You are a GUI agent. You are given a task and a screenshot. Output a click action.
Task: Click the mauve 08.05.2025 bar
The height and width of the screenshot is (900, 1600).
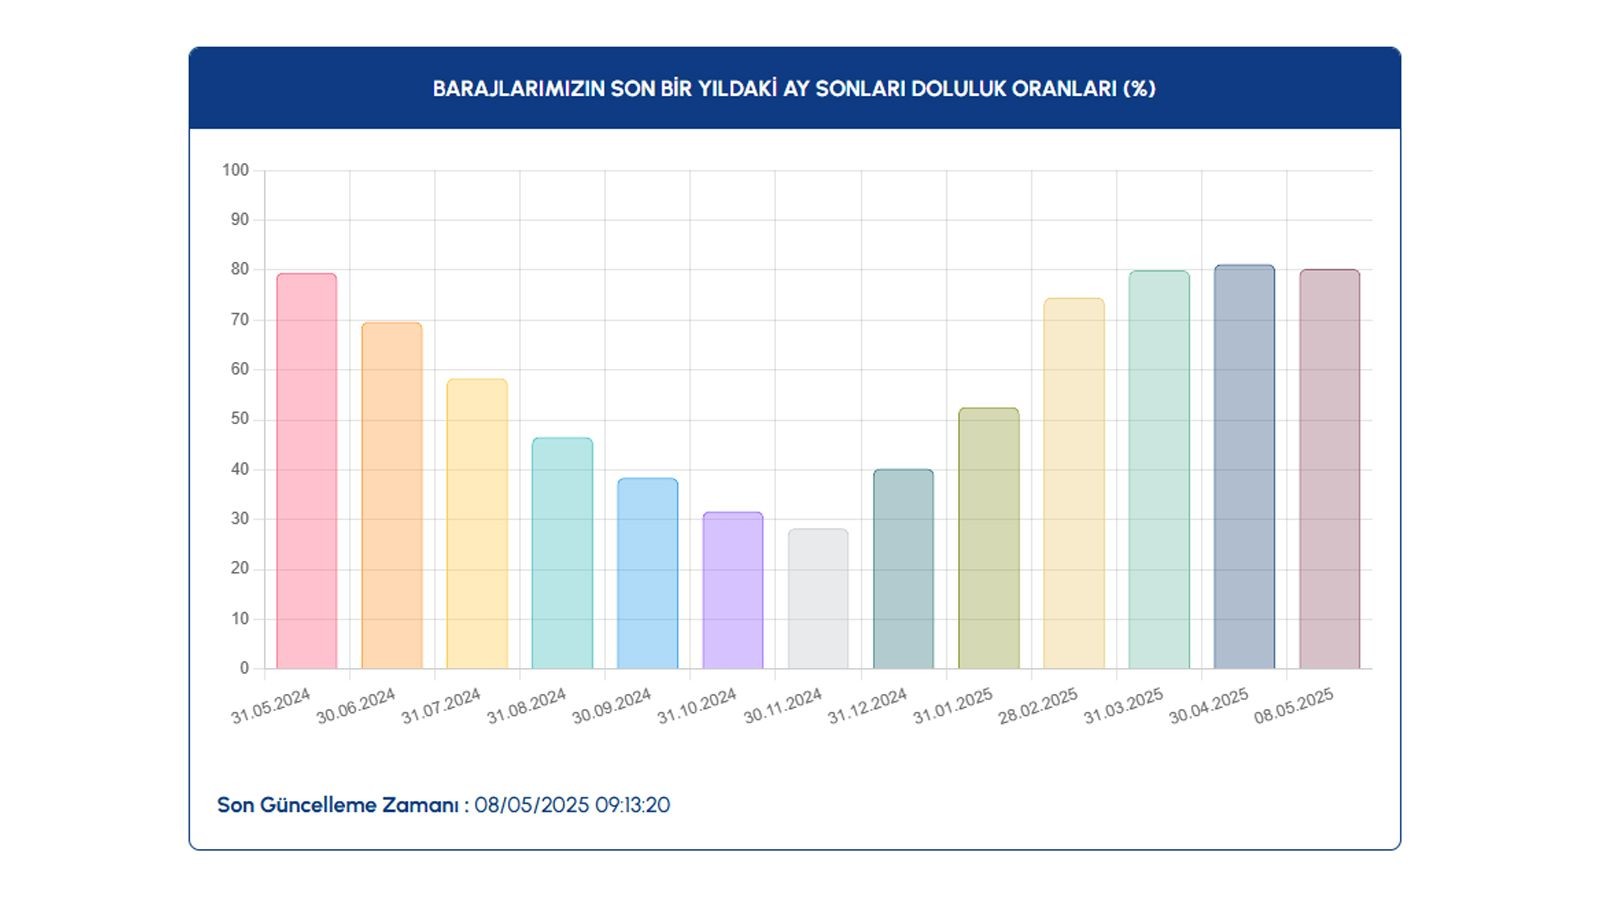pyautogui.click(x=1330, y=469)
